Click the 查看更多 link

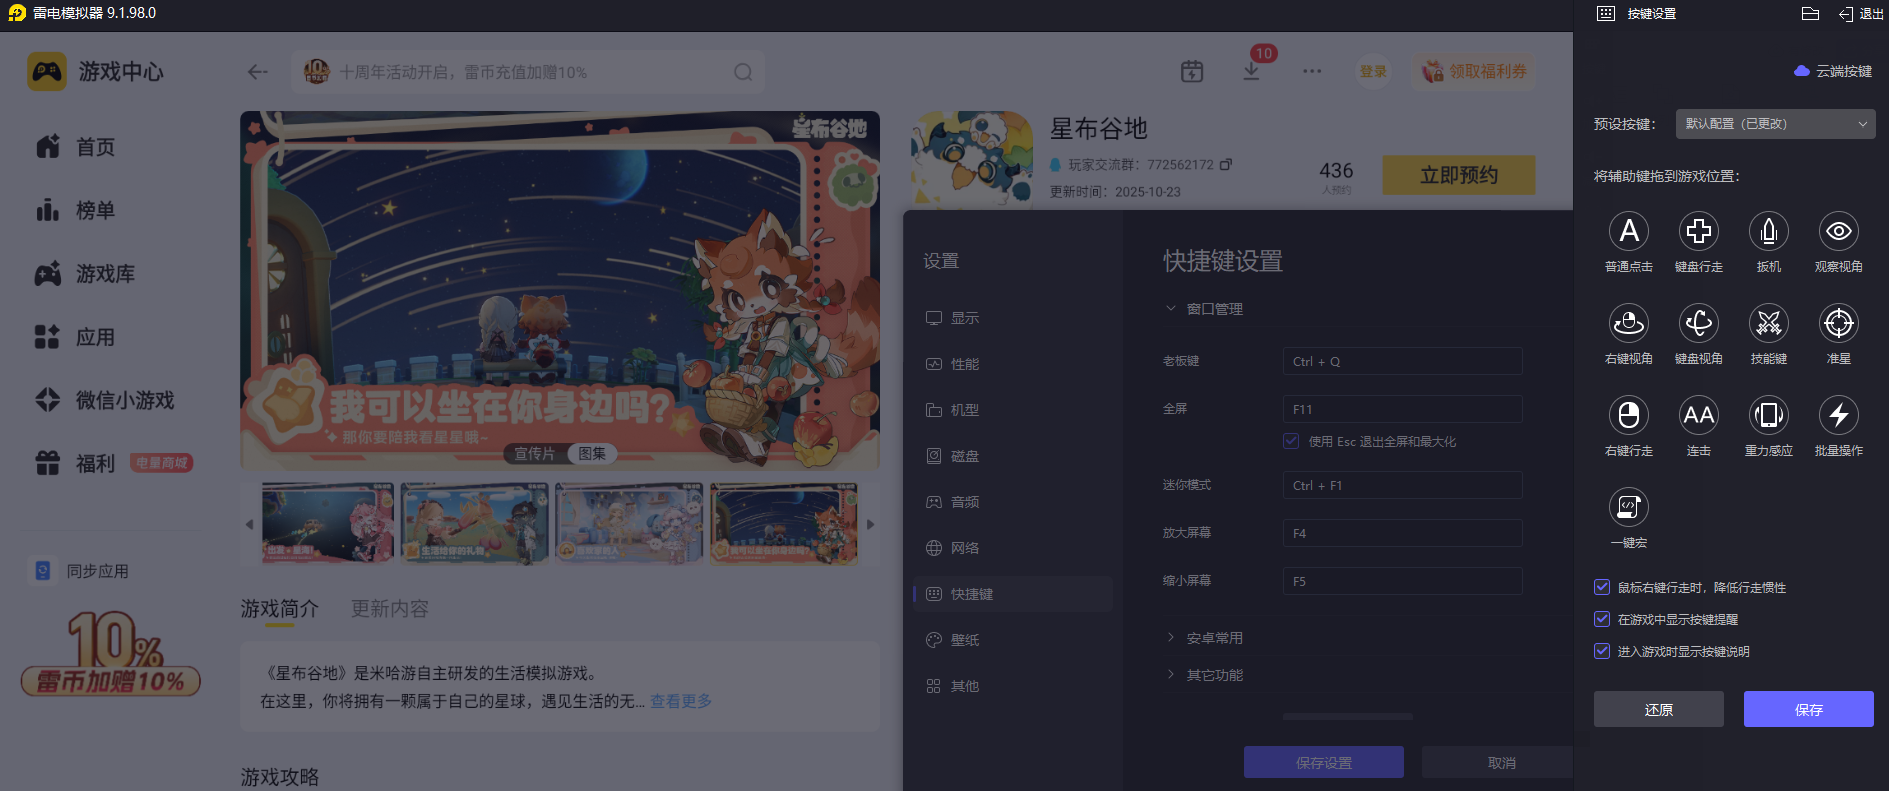click(x=681, y=701)
